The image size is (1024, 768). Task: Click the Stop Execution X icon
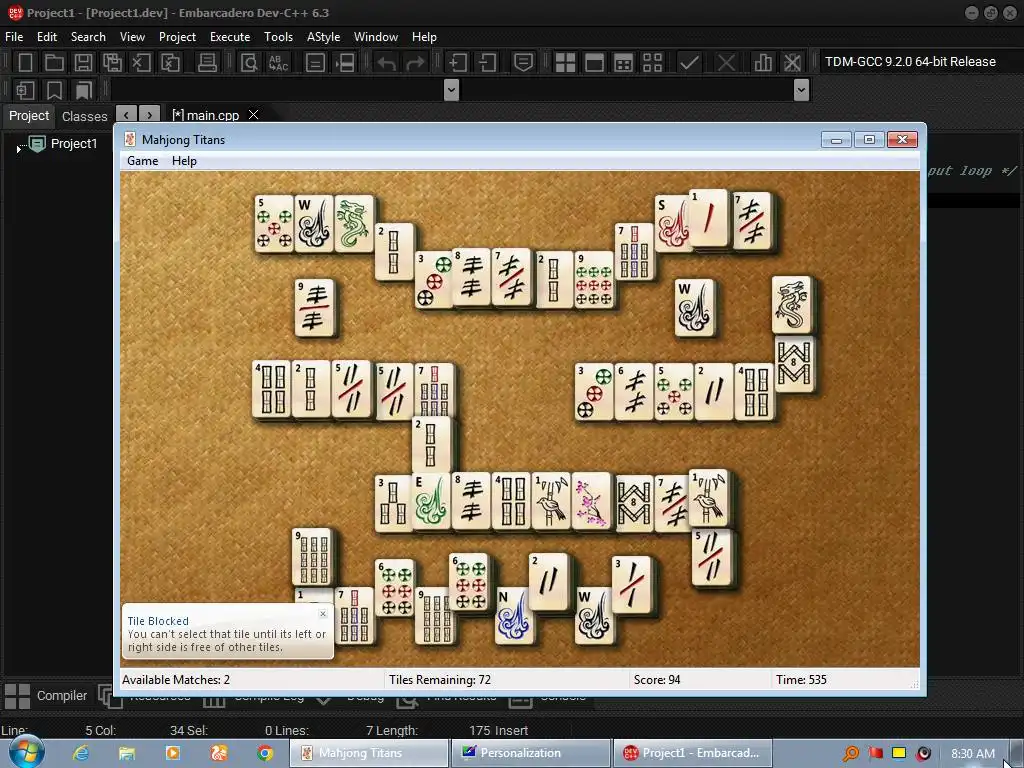click(x=726, y=63)
